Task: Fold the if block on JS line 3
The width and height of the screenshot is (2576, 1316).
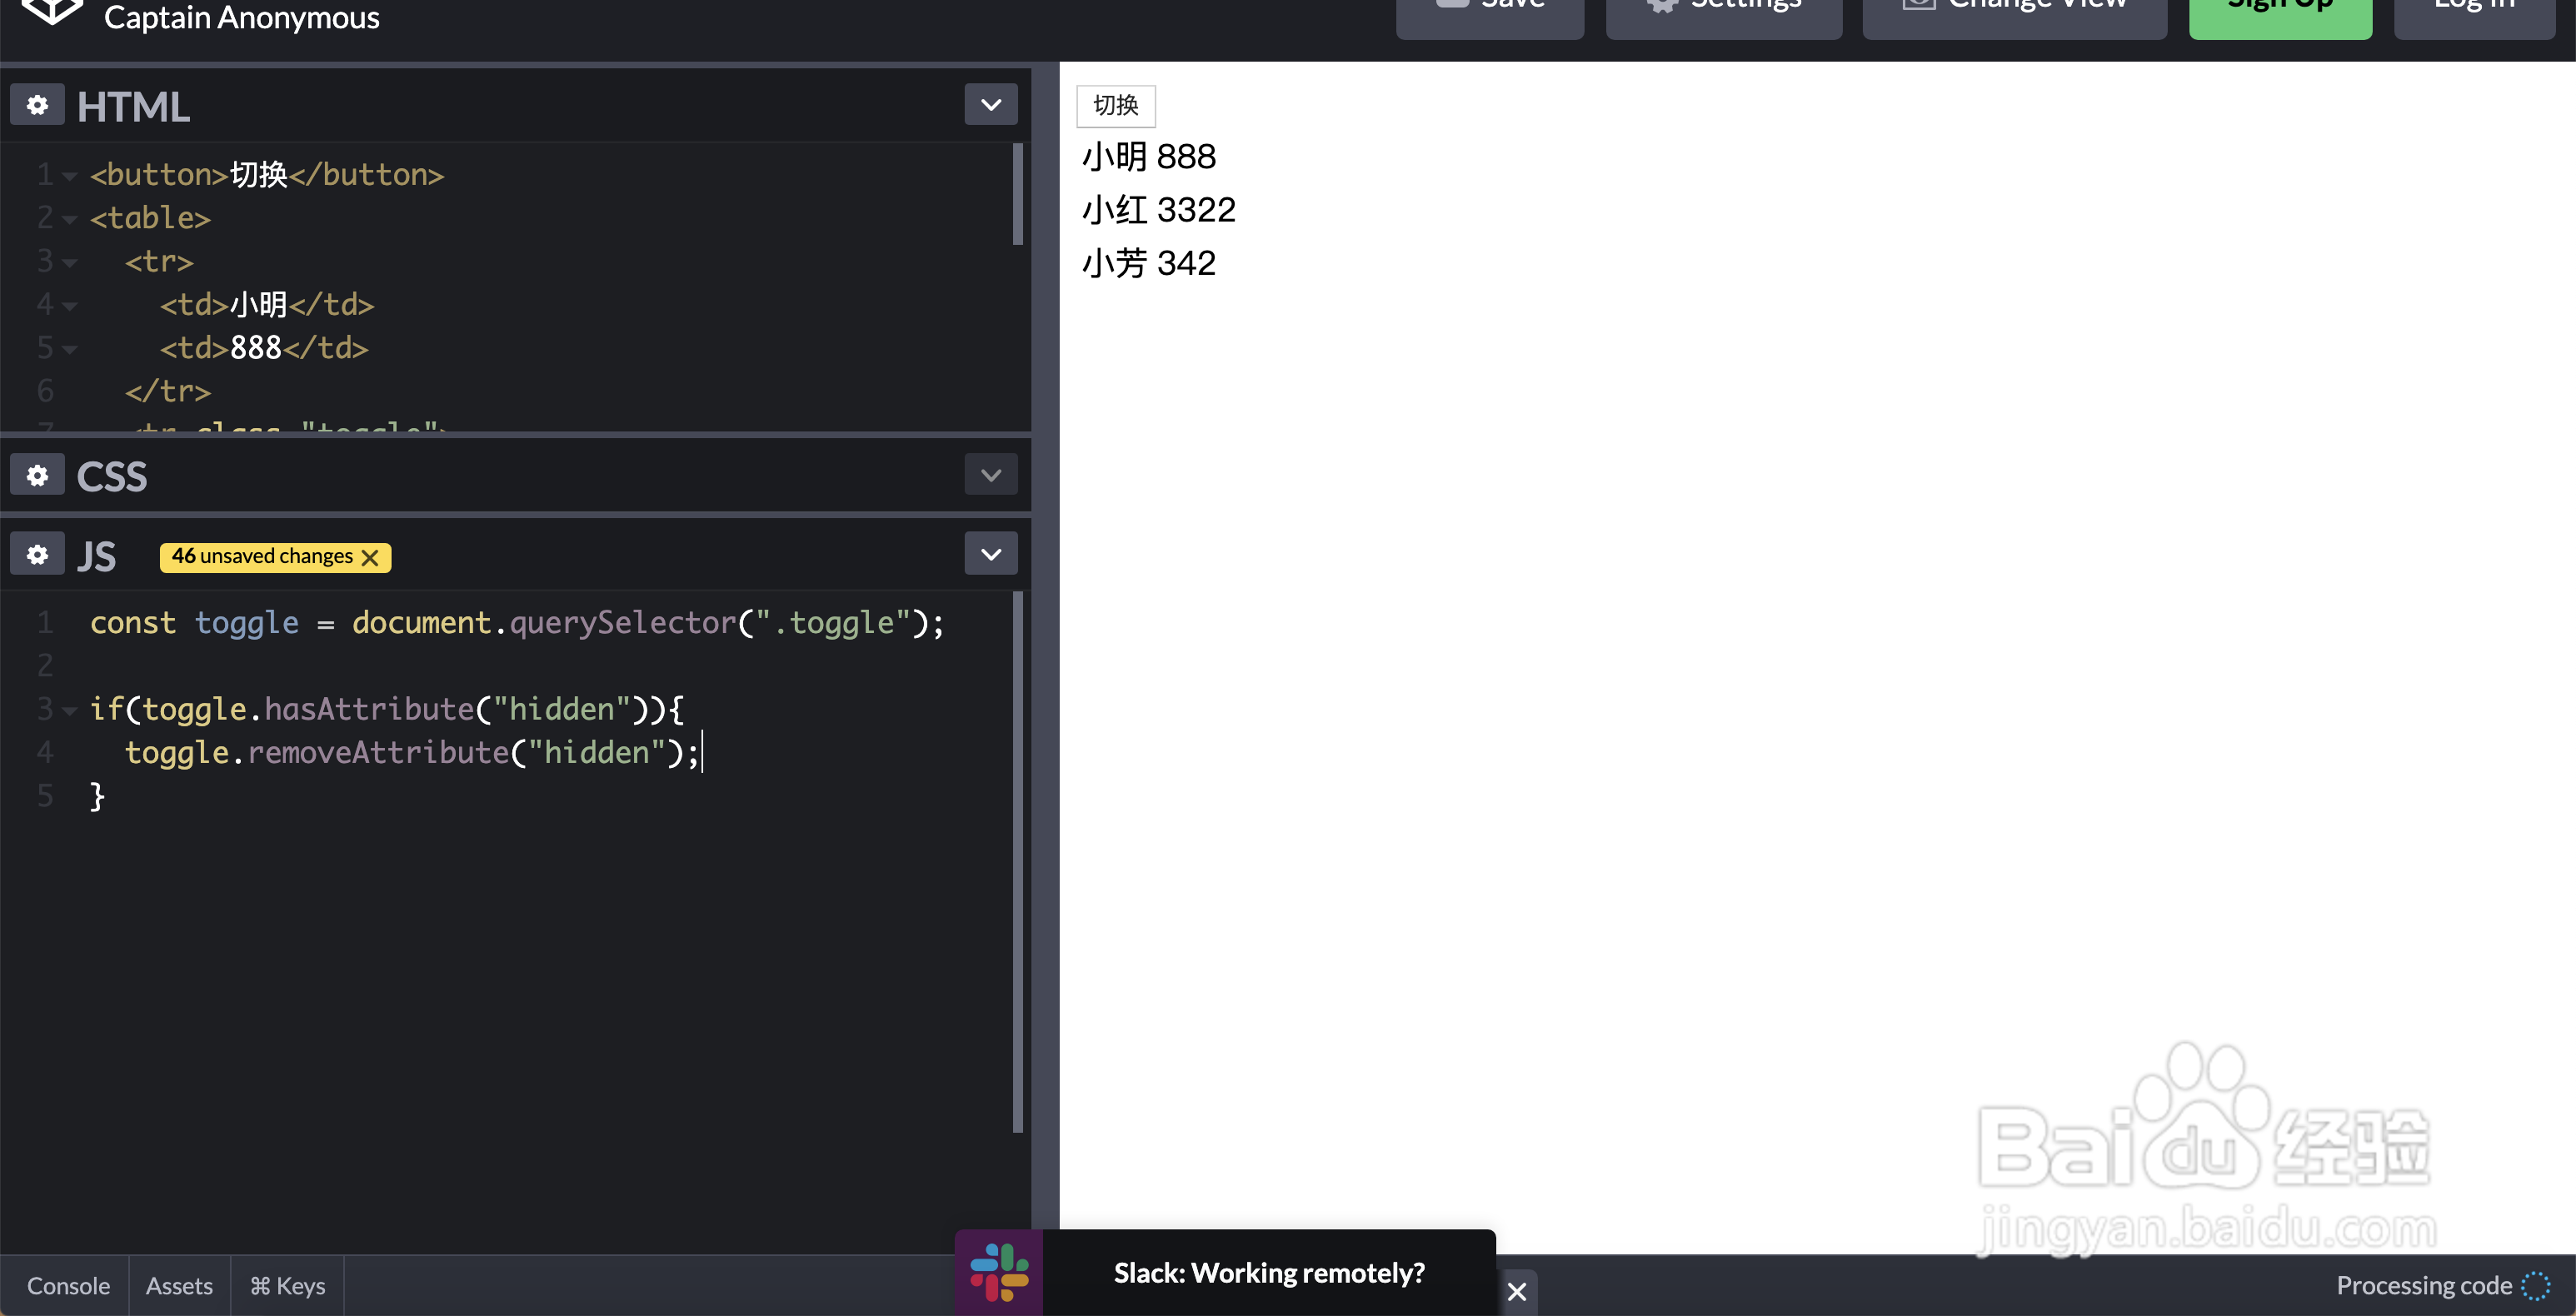Action: point(70,710)
